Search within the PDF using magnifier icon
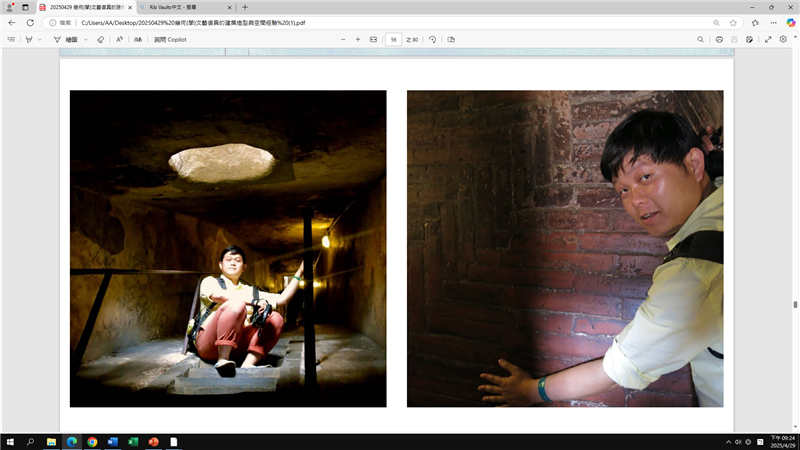 700,39
